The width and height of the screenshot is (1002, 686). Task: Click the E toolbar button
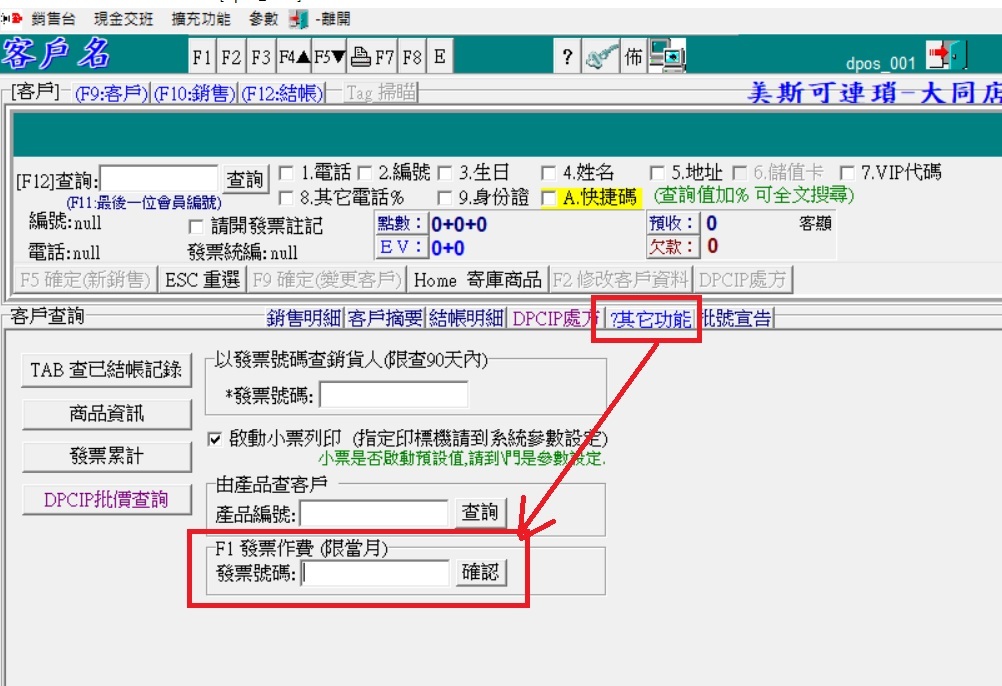pos(440,57)
